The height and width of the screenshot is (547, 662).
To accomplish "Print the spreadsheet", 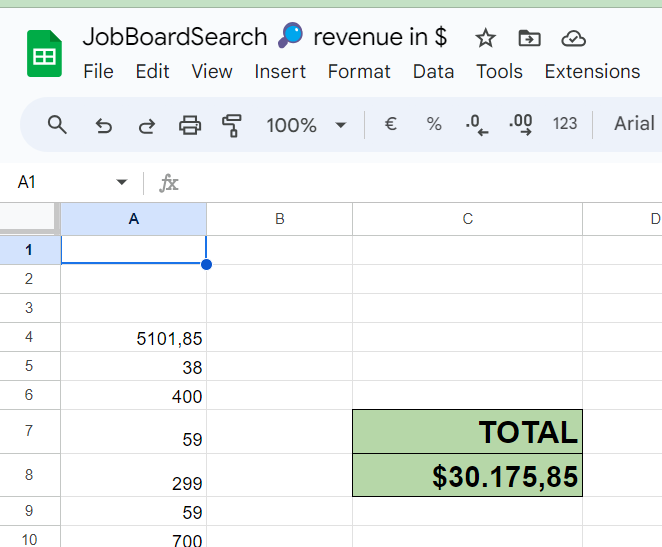I will tap(190, 125).
